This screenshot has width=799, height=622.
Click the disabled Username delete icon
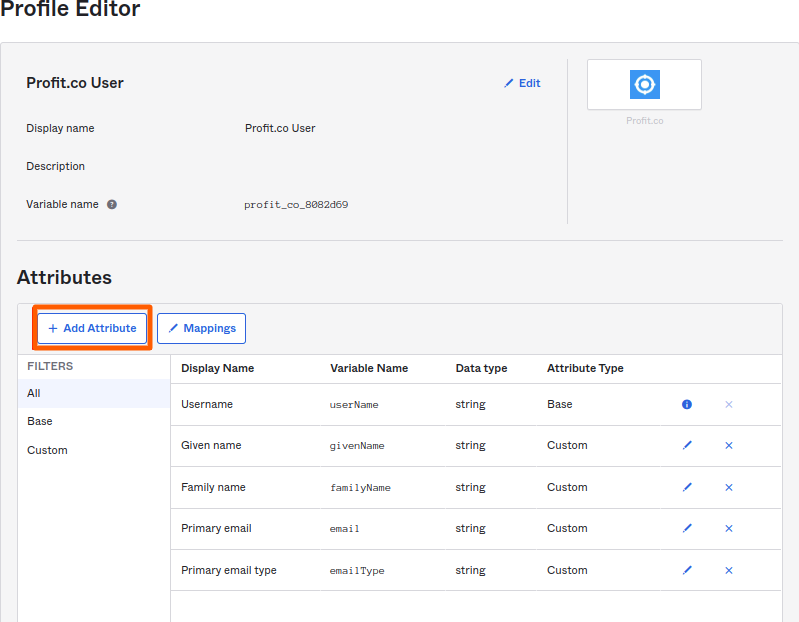pos(729,404)
